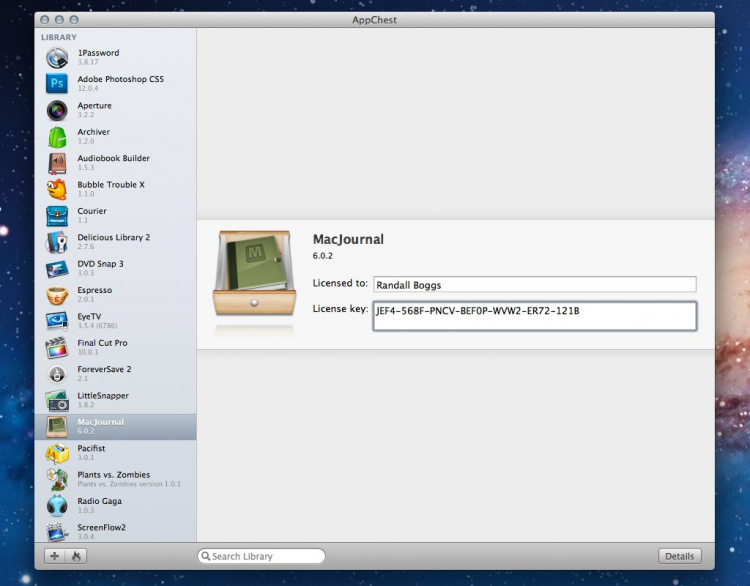This screenshot has width=750, height=586.
Task: Click the Espresso coffee cup icon
Action: [57, 295]
